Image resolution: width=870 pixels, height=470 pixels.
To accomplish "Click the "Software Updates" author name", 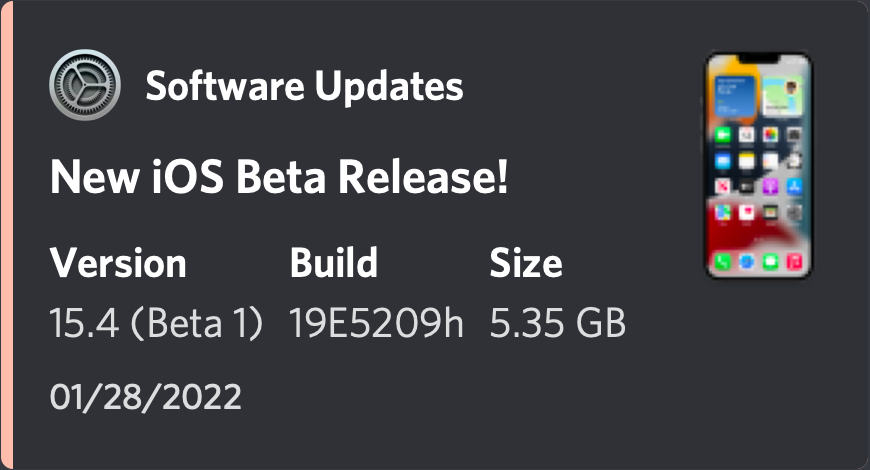I will [304, 87].
